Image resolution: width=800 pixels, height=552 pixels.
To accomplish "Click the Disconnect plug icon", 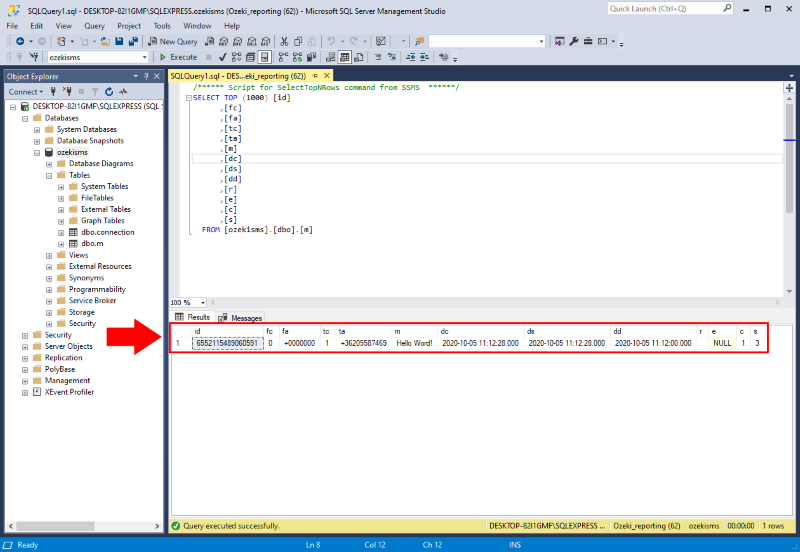I will pos(67,91).
